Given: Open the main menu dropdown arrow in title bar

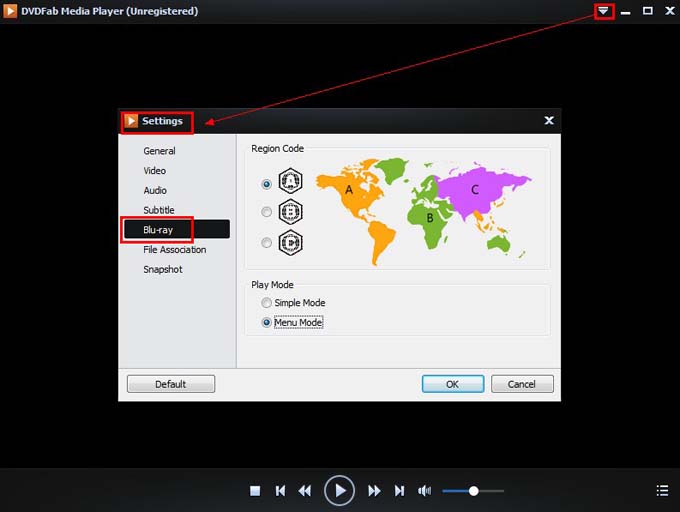Looking at the screenshot, I should click(x=603, y=11).
